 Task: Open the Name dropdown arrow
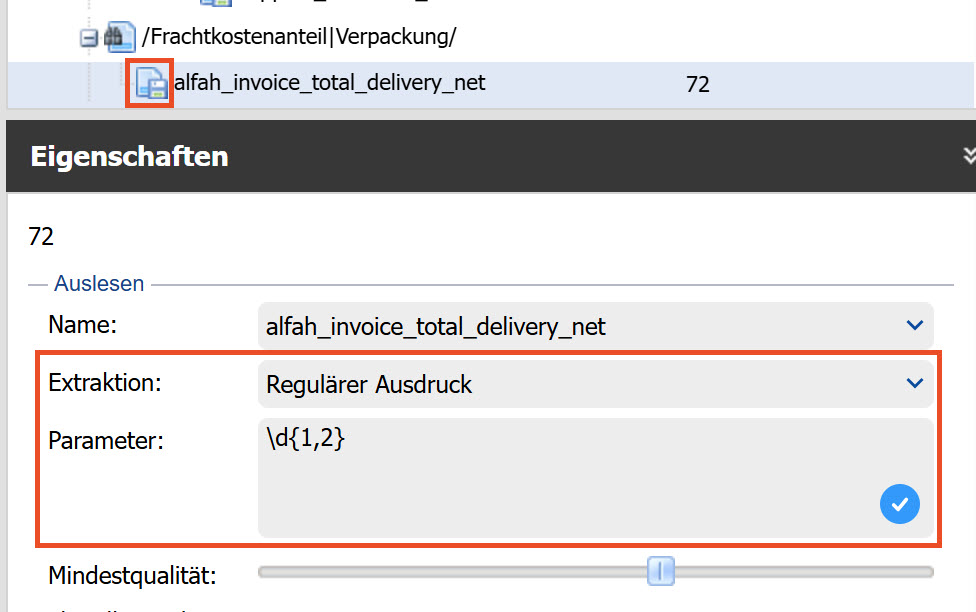tap(913, 326)
